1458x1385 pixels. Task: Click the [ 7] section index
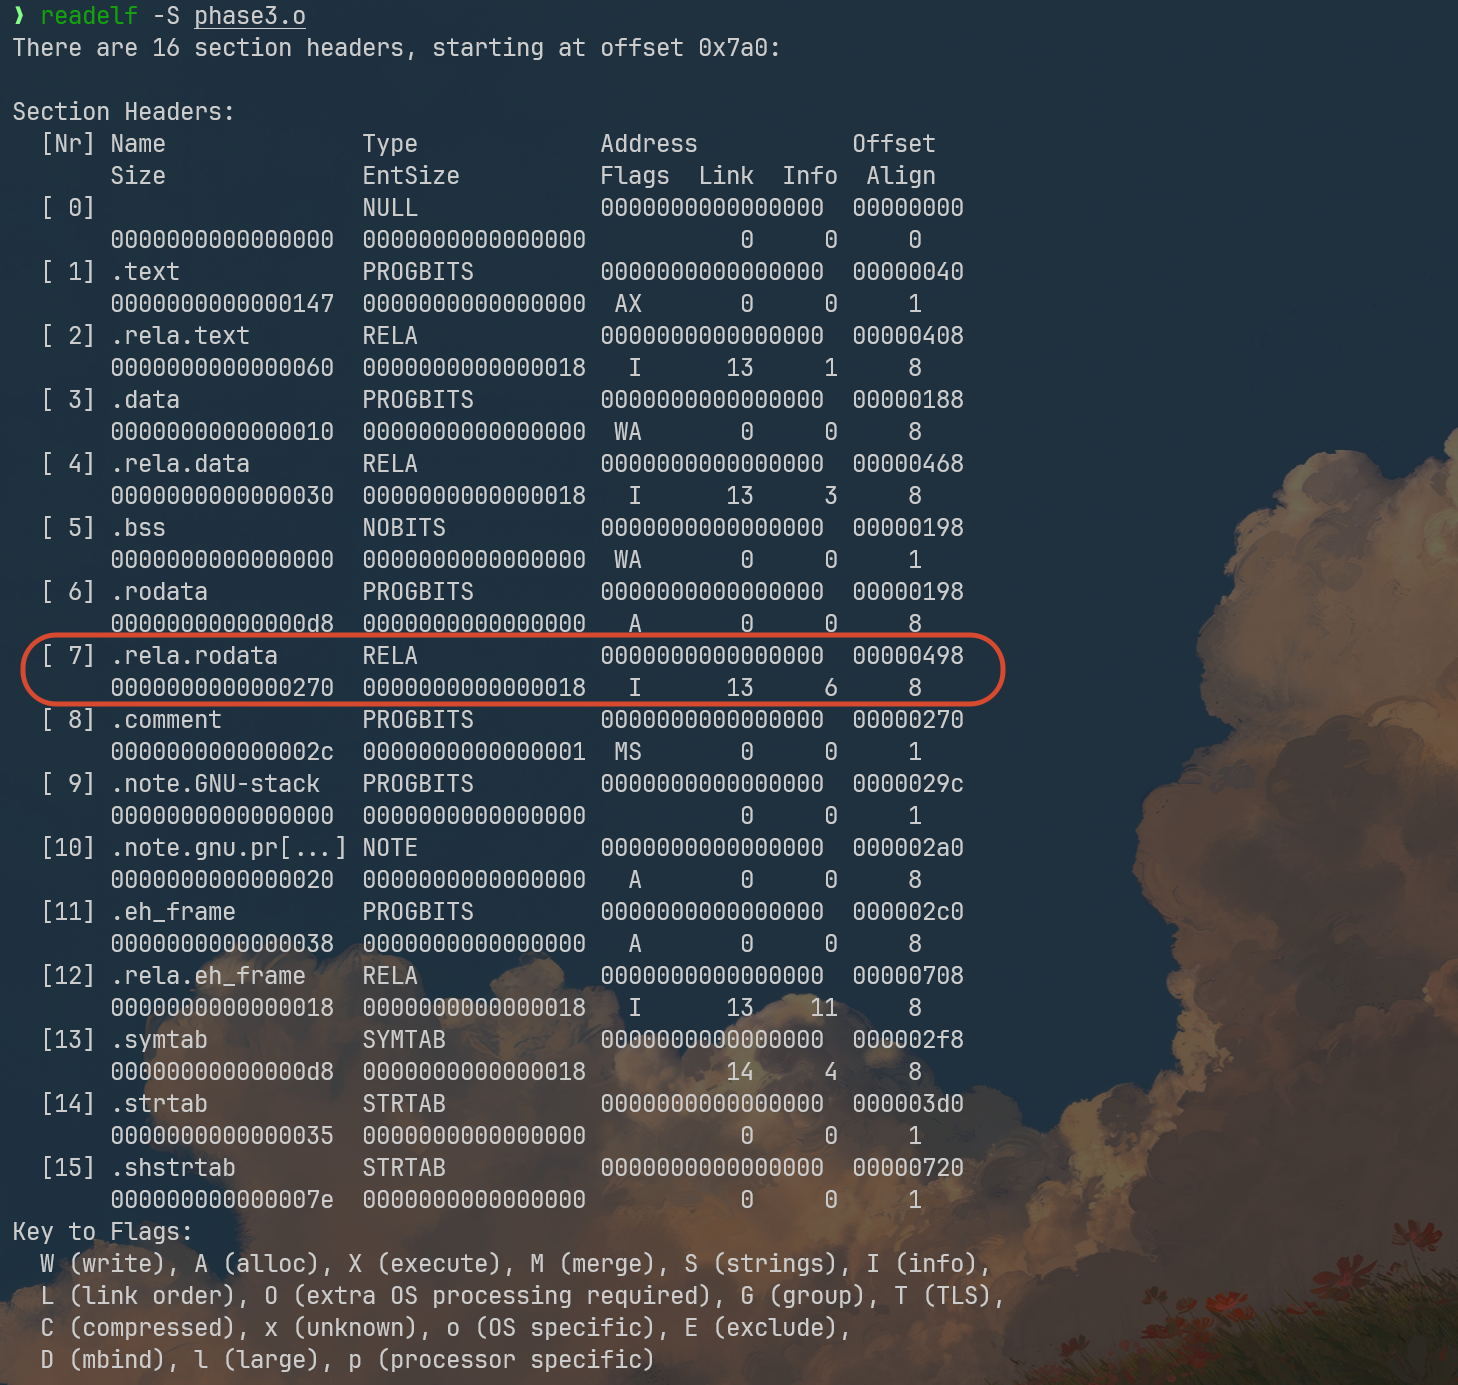[68, 656]
